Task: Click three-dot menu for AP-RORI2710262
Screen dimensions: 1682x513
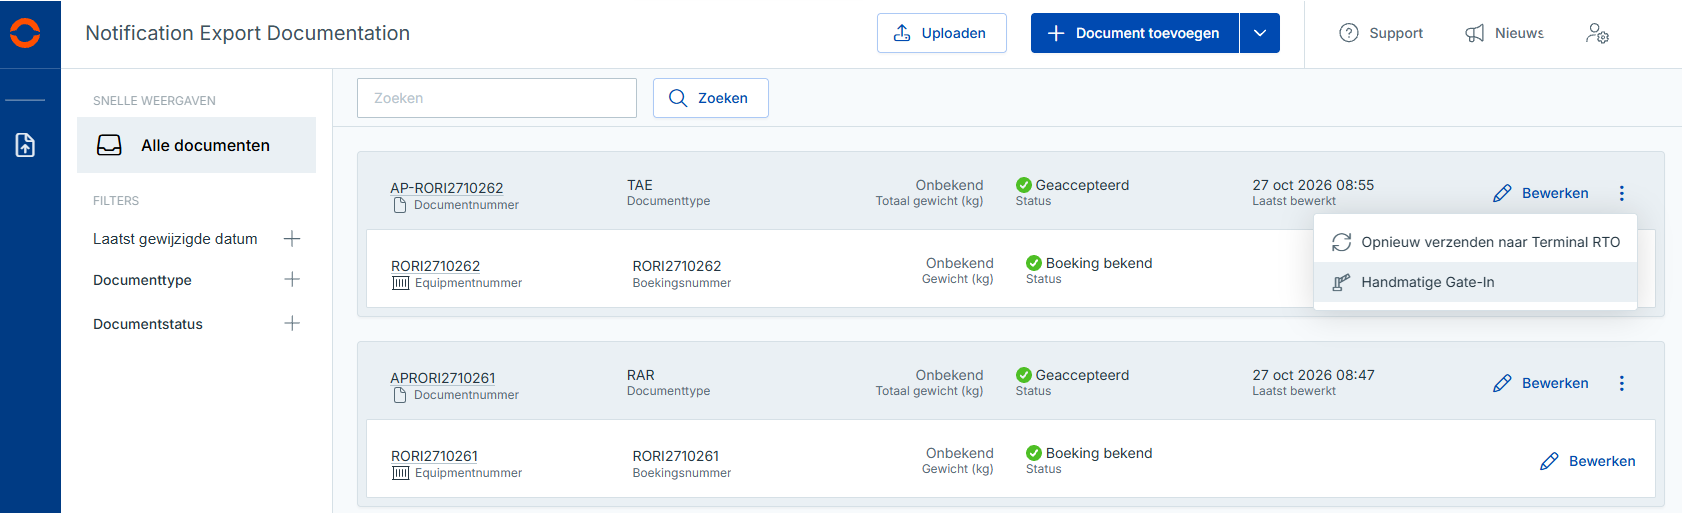Action: coord(1622,193)
